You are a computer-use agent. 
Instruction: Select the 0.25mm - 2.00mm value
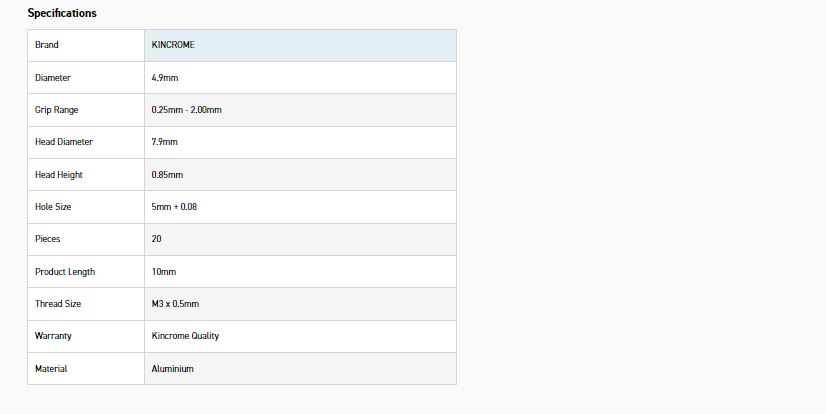click(187, 110)
